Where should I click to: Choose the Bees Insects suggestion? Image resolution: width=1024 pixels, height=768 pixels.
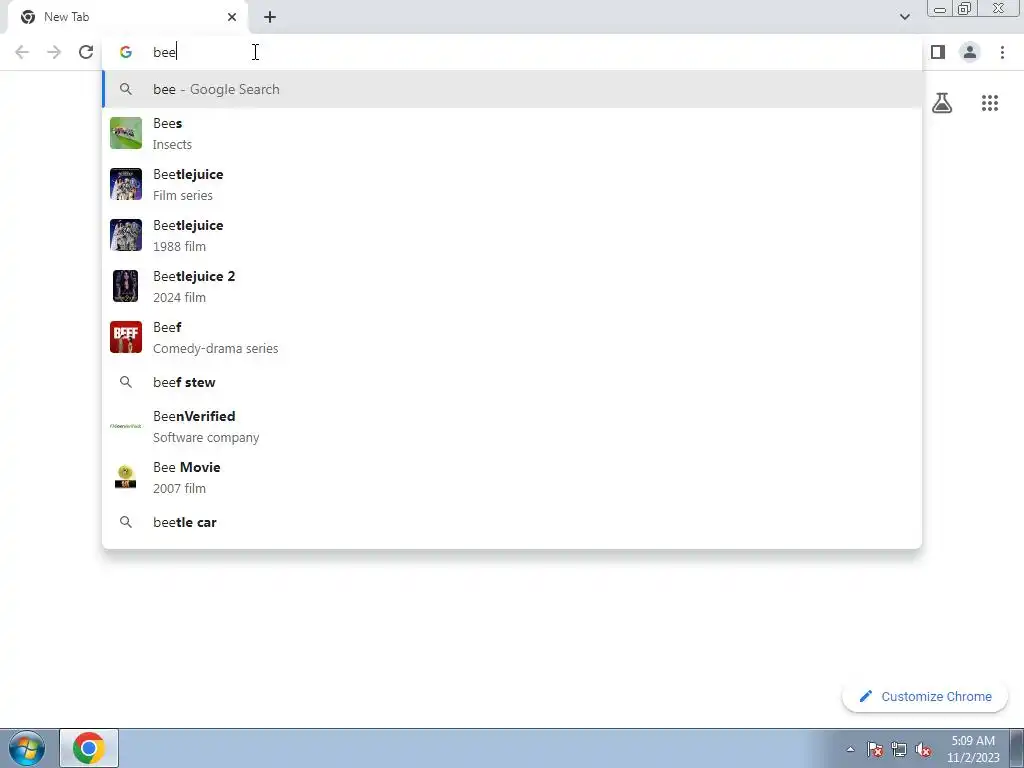pyautogui.click(x=513, y=133)
